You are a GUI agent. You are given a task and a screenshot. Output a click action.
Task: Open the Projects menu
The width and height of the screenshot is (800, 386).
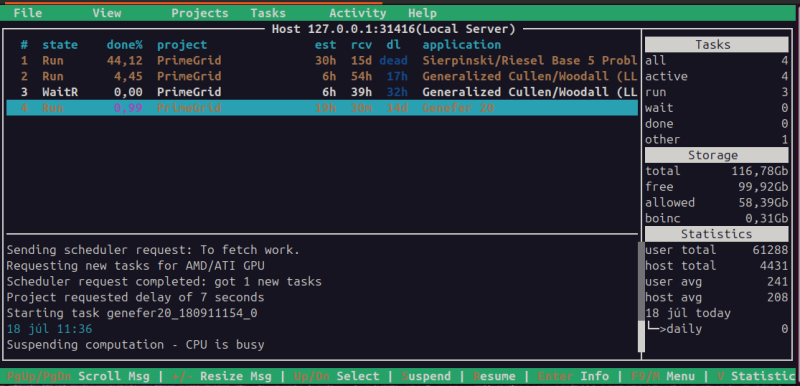[199, 13]
